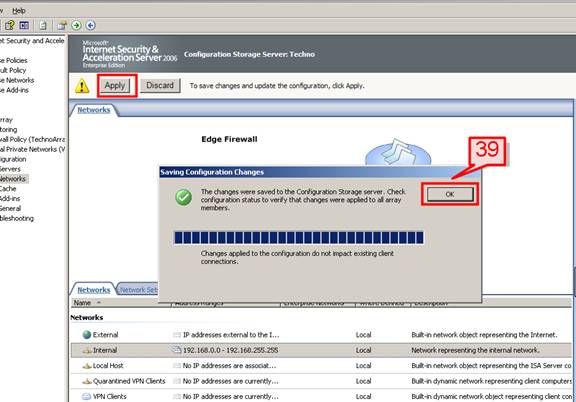Click 'Network representing the internal network.' description
The image size is (576, 402).
pos(475,350)
